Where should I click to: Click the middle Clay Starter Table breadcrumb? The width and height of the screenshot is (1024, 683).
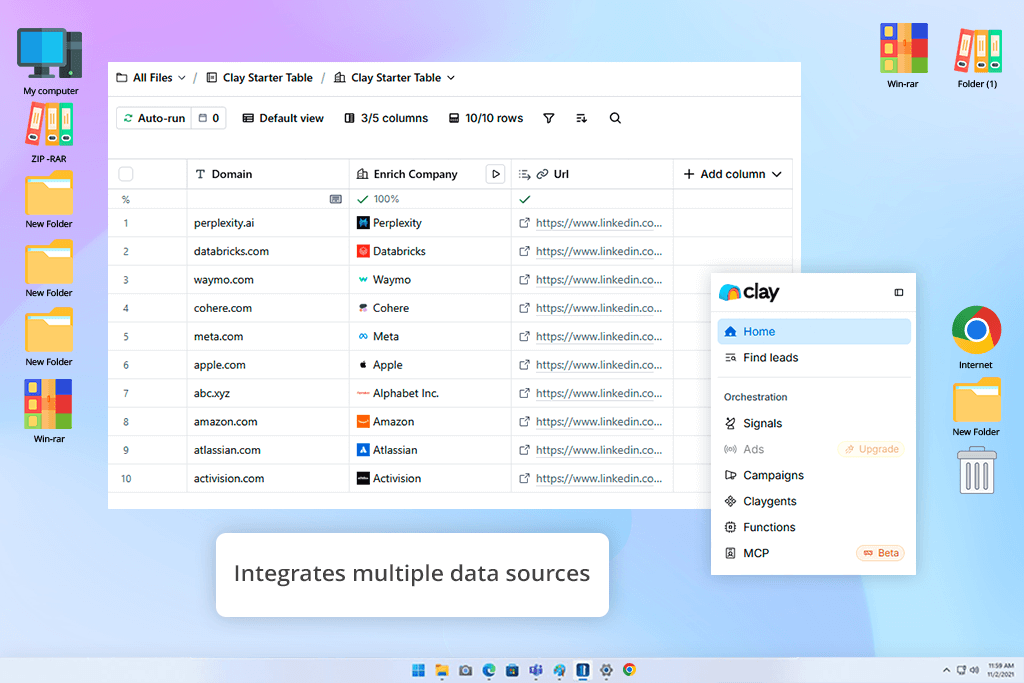260,78
